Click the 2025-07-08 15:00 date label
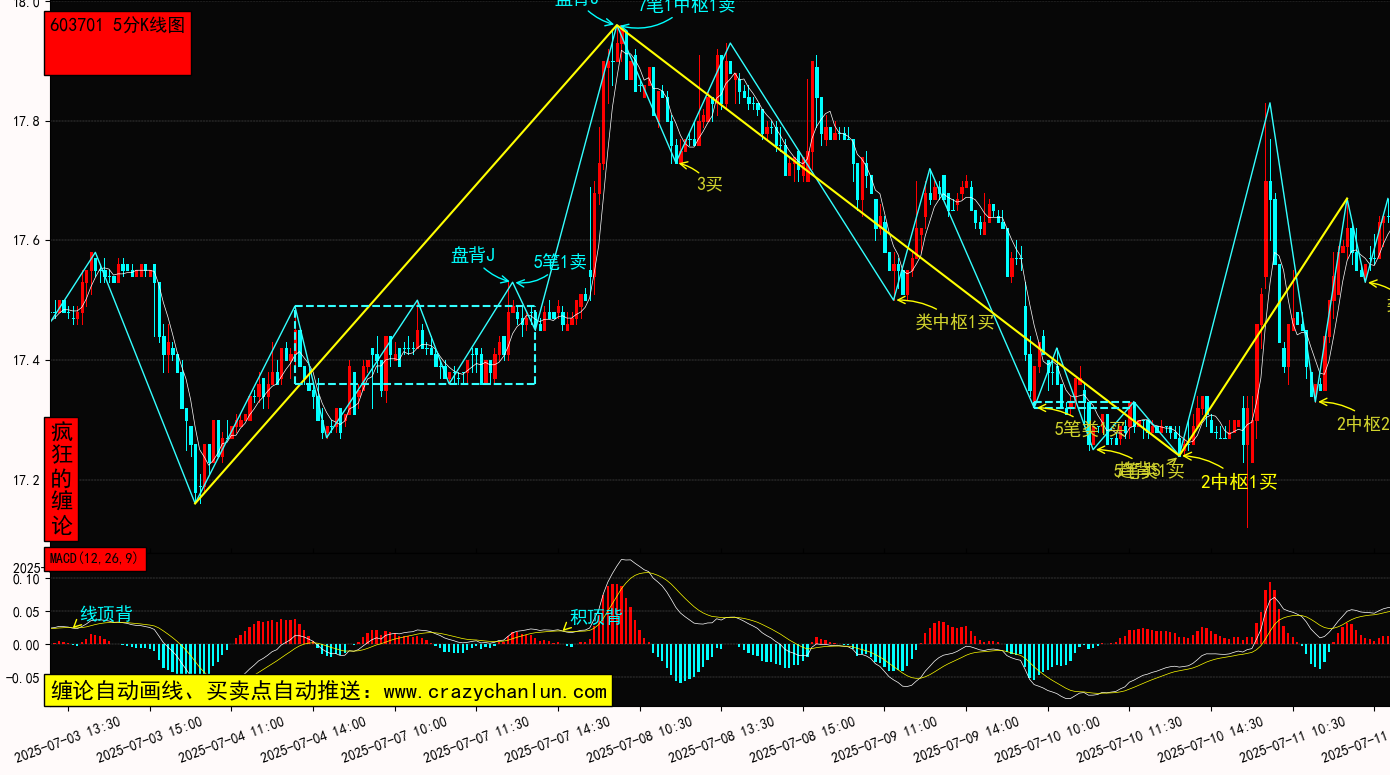1390x775 pixels. [x=802, y=738]
